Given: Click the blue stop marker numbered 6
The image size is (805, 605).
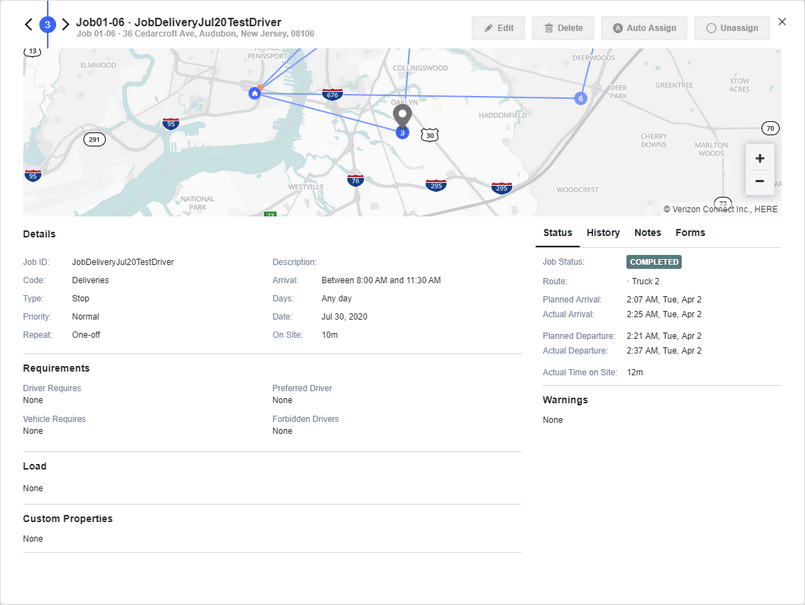Looking at the screenshot, I should tap(581, 98).
